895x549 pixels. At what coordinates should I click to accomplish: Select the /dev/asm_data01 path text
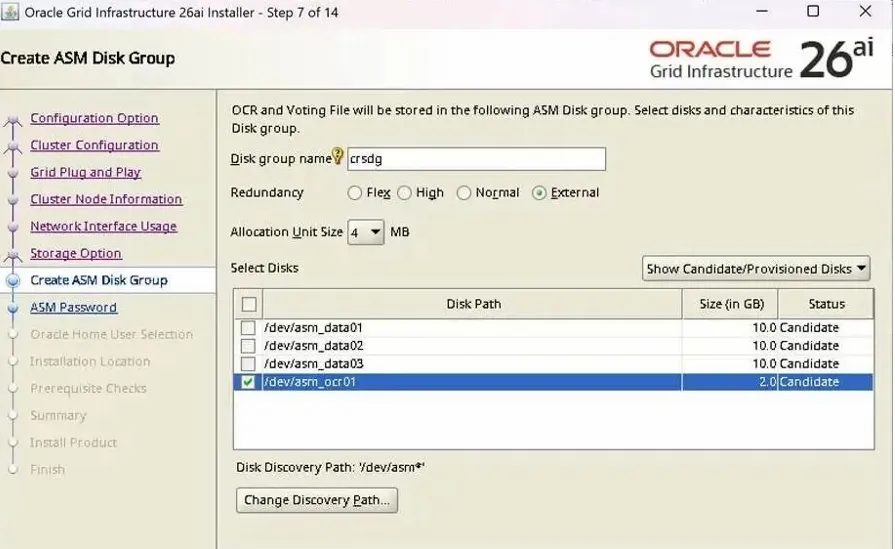coord(313,328)
